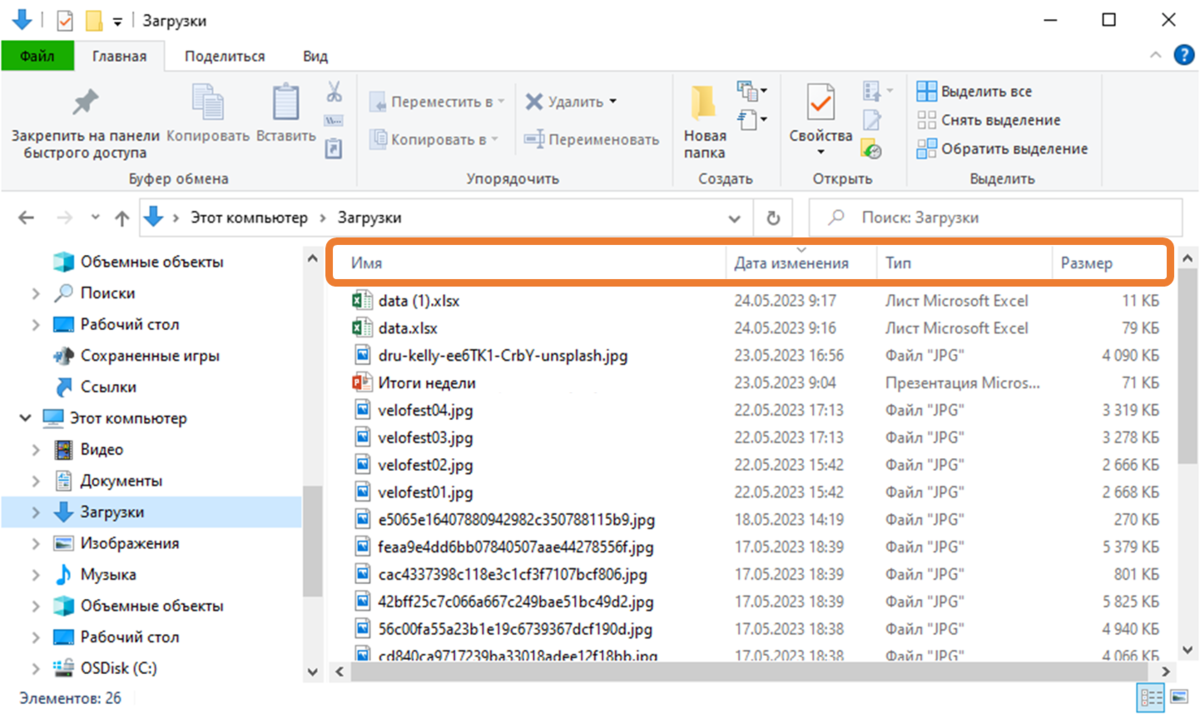Open the Customize Quick Access Toolbar dropdown

[x=118, y=21]
